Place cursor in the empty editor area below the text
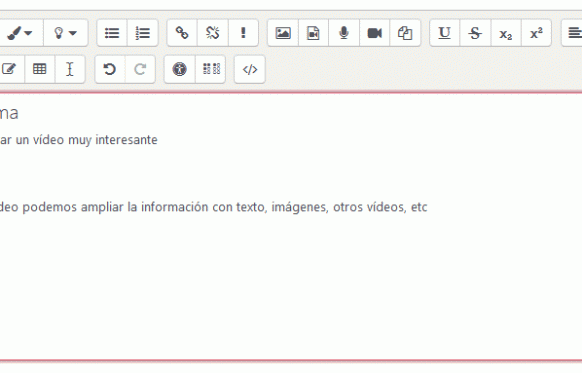This screenshot has height=373, width=582. pos(291,289)
